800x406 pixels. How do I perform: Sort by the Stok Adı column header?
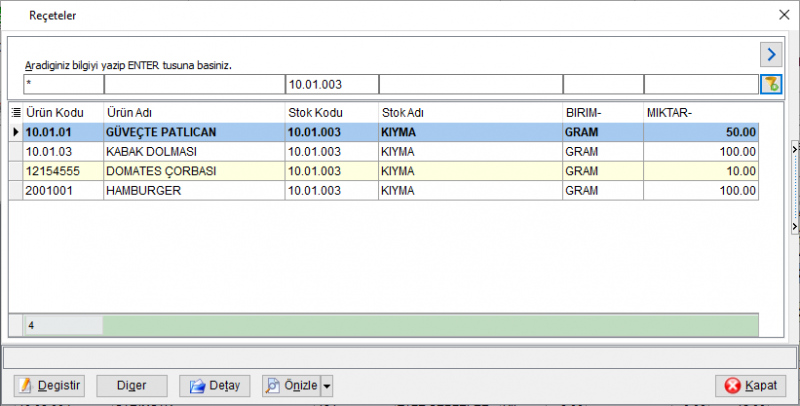coord(403,113)
